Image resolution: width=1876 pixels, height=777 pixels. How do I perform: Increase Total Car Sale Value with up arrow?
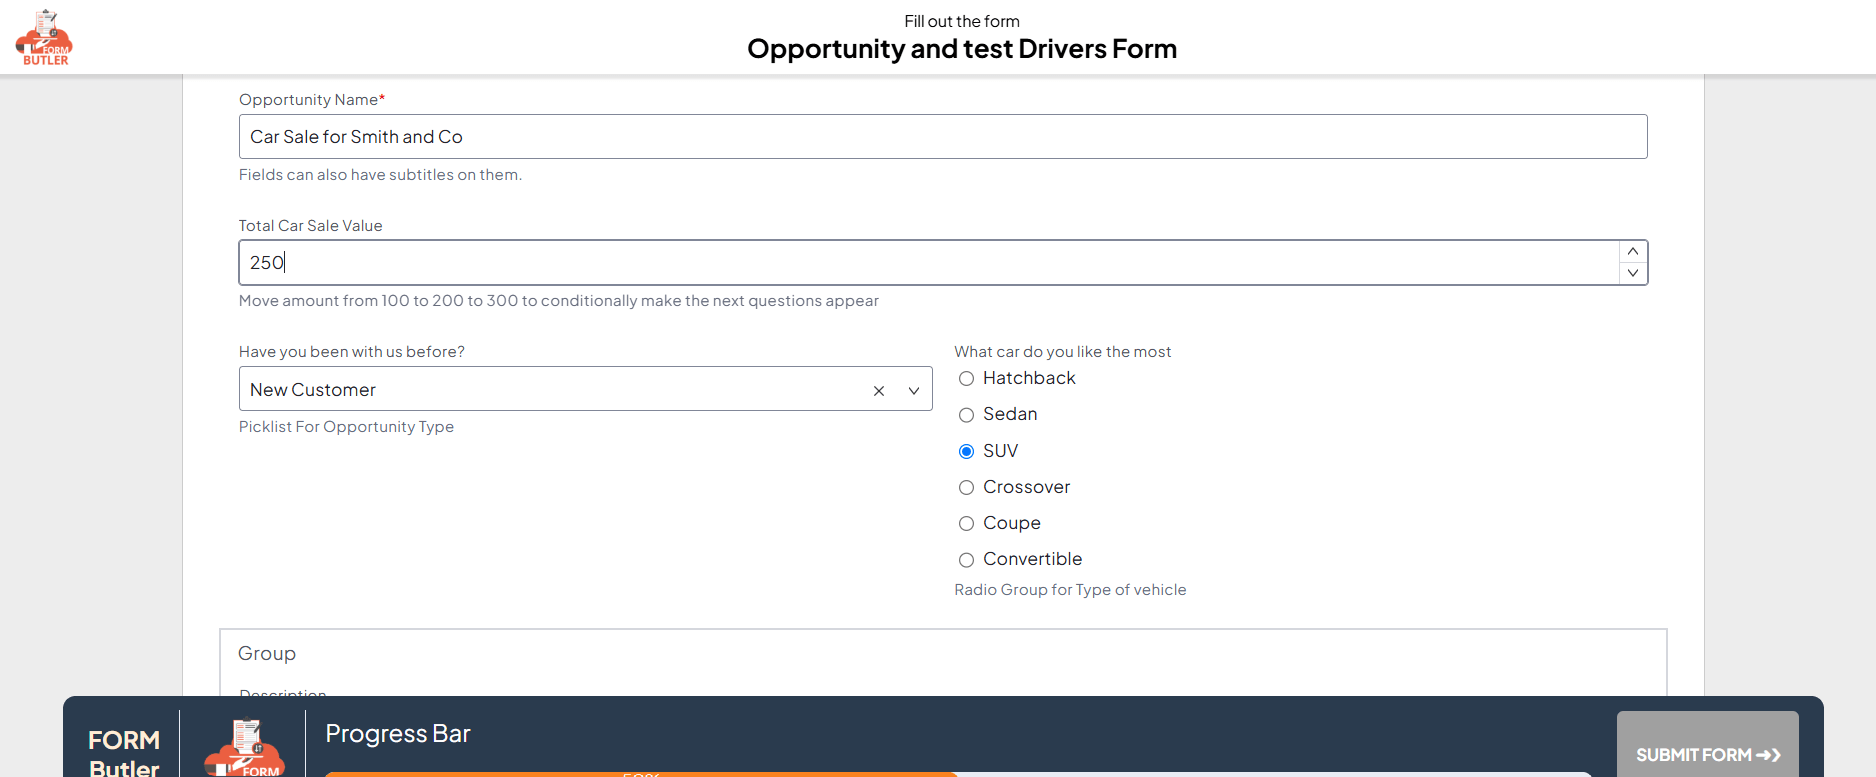[1632, 252]
